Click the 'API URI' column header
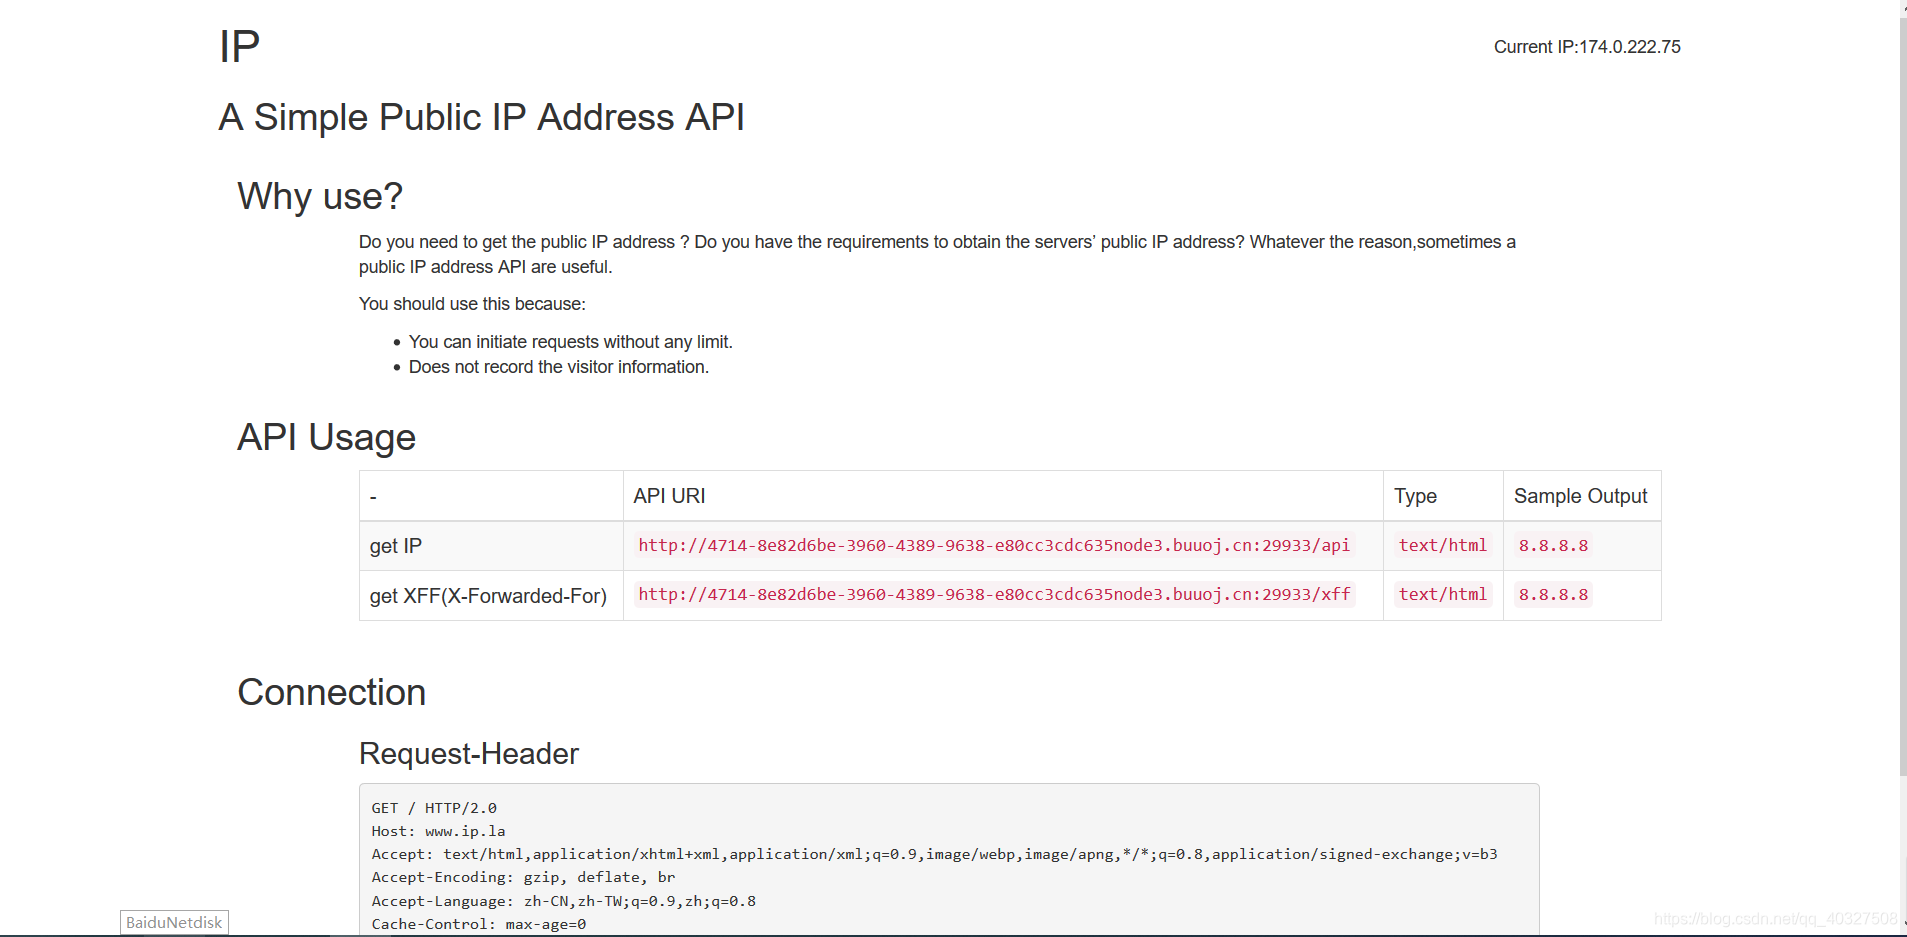The width and height of the screenshot is (1907, 937). click(x=669, y=496)
